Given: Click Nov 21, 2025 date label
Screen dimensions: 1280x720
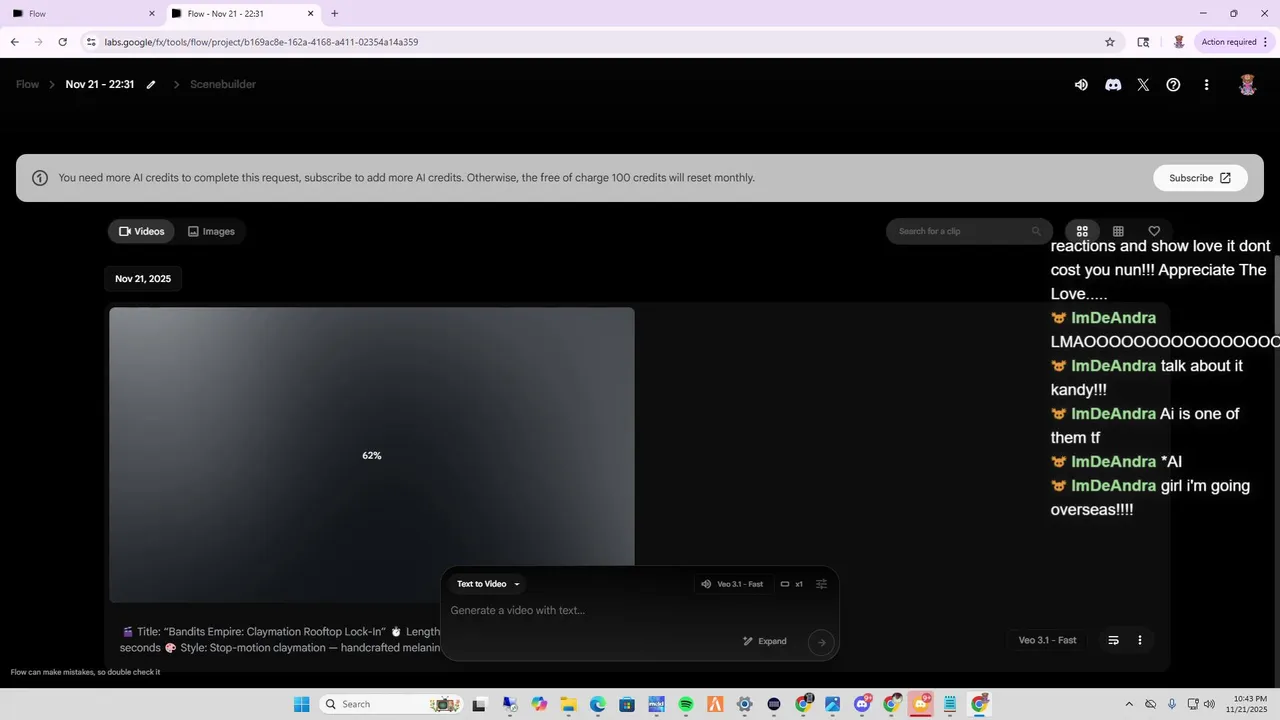Looking at the screenshot, I should [x=143, y=279].
